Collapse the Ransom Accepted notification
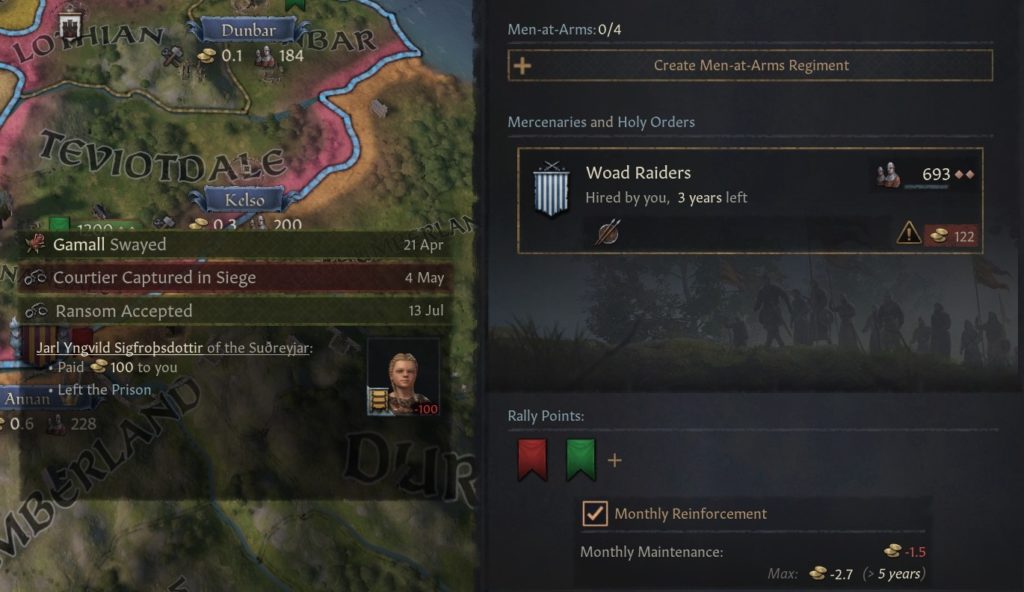1024x592 pixels. tap(234, 310)
